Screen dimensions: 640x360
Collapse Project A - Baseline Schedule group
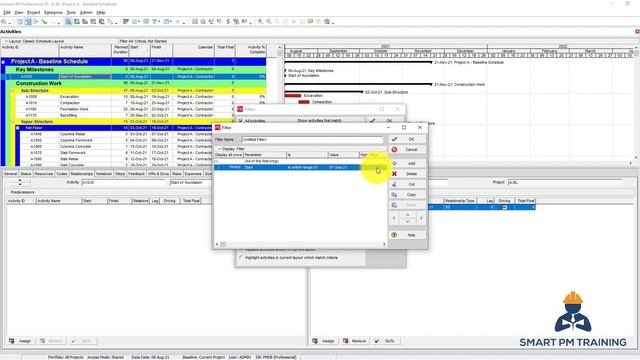3,62
